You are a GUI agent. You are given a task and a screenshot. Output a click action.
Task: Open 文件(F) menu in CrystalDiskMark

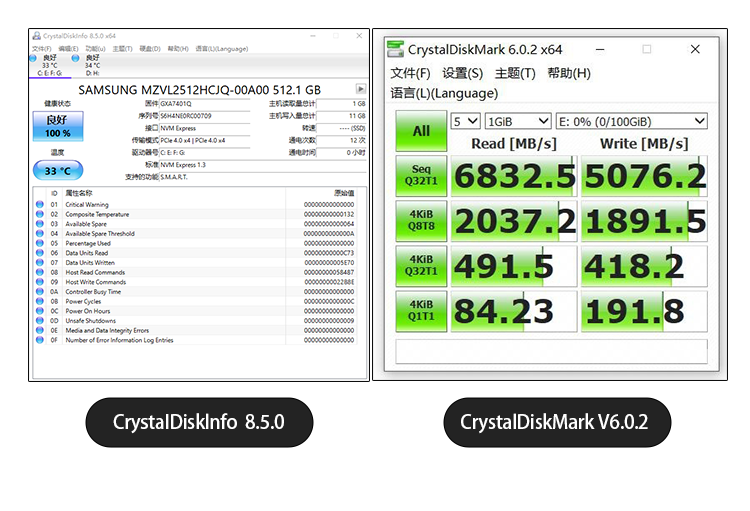coord(410,73)
